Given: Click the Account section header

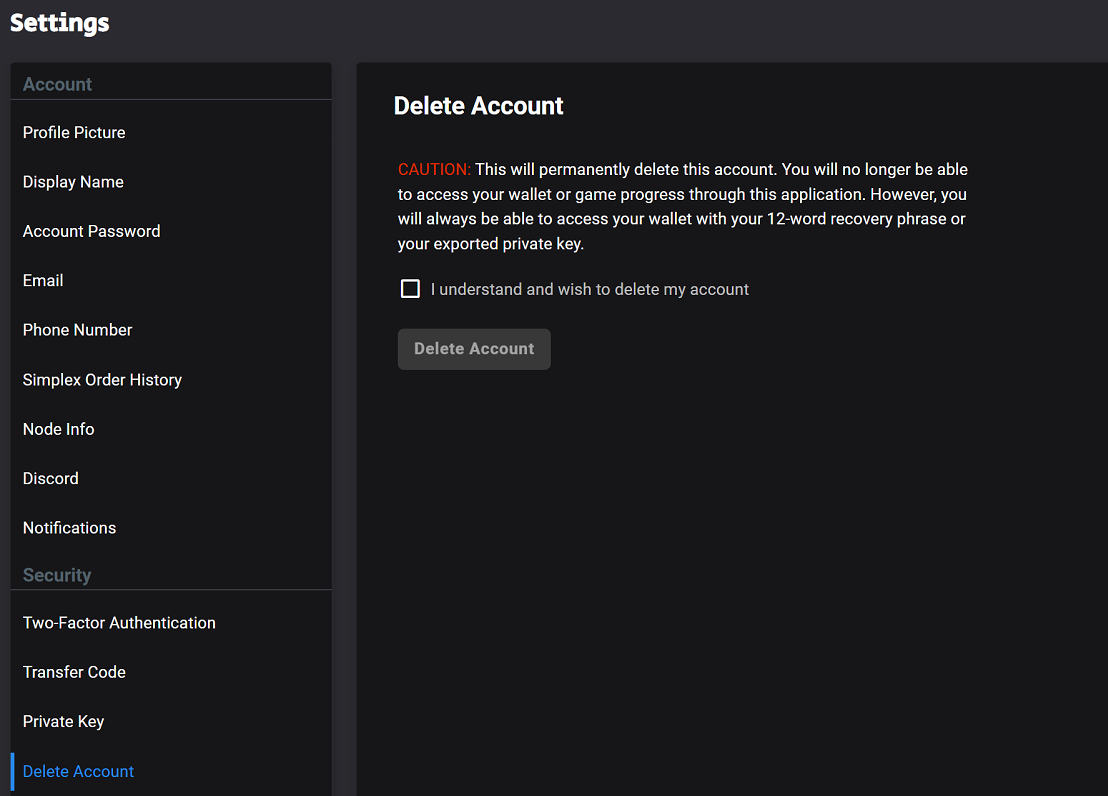Looking at the screenshot, I should [57, 85].
